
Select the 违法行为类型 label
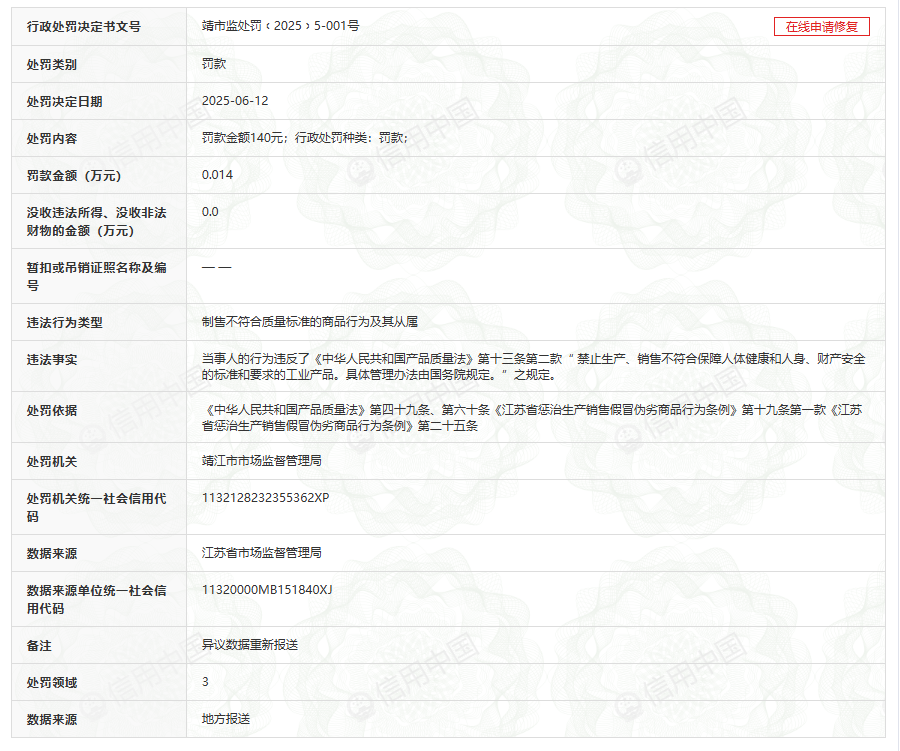(64, 323)
